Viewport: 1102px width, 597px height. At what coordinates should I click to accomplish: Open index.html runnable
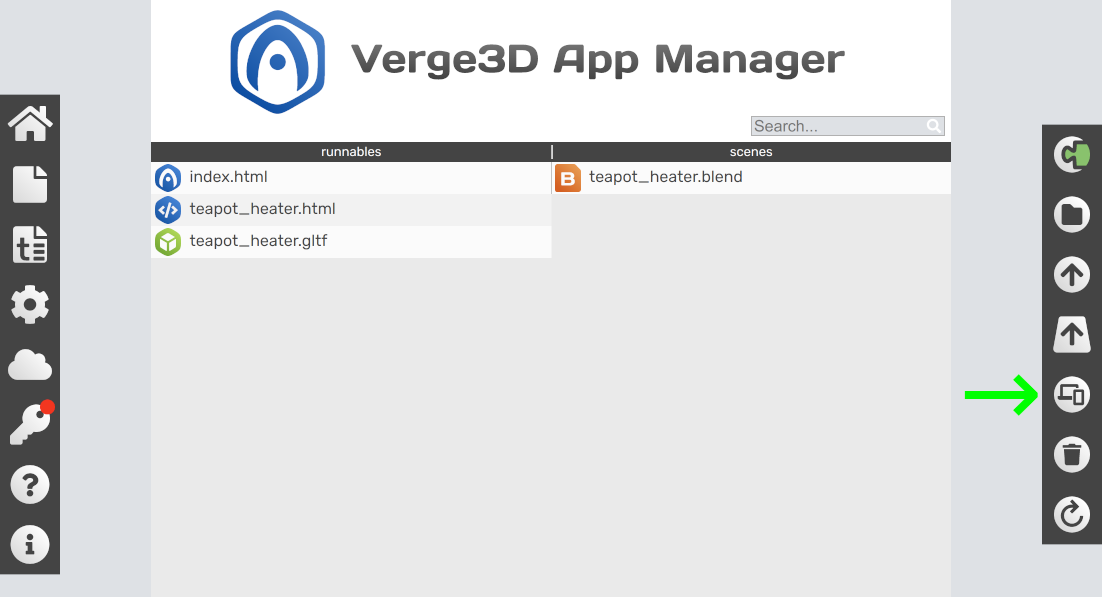click(x=228, y=177)
